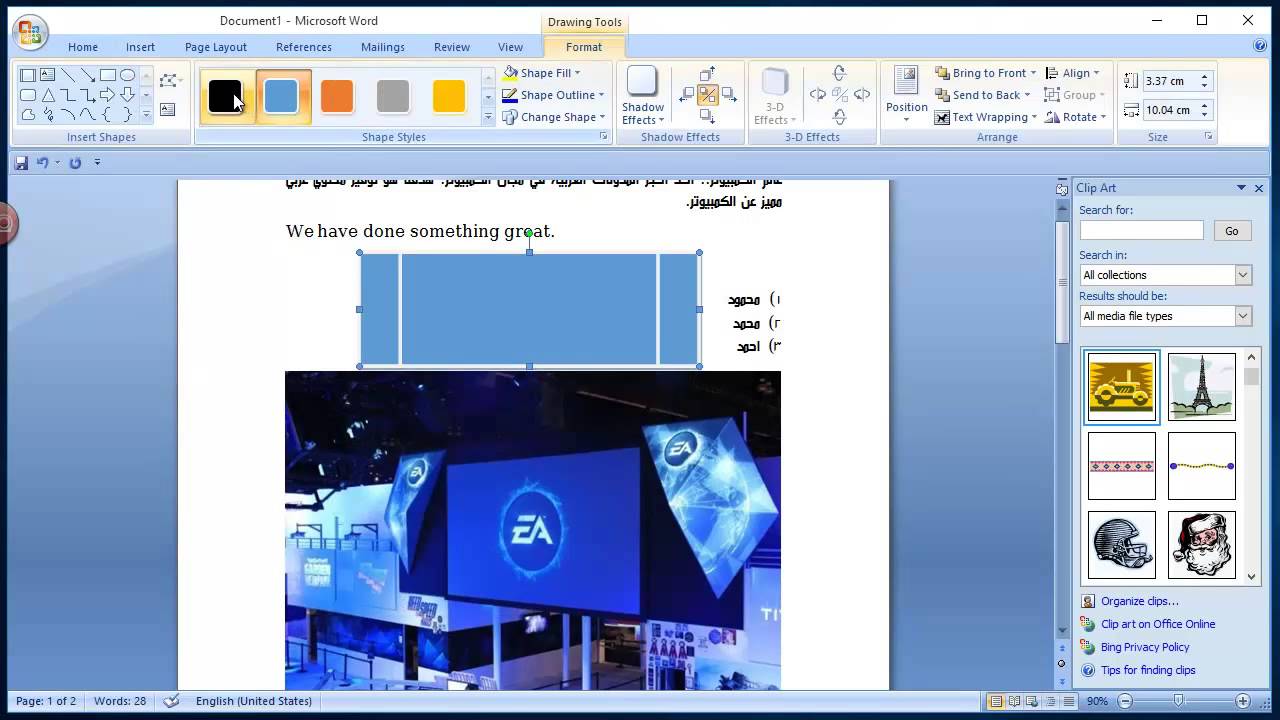Open Microsoft Office Word Help

(1260, 46)
